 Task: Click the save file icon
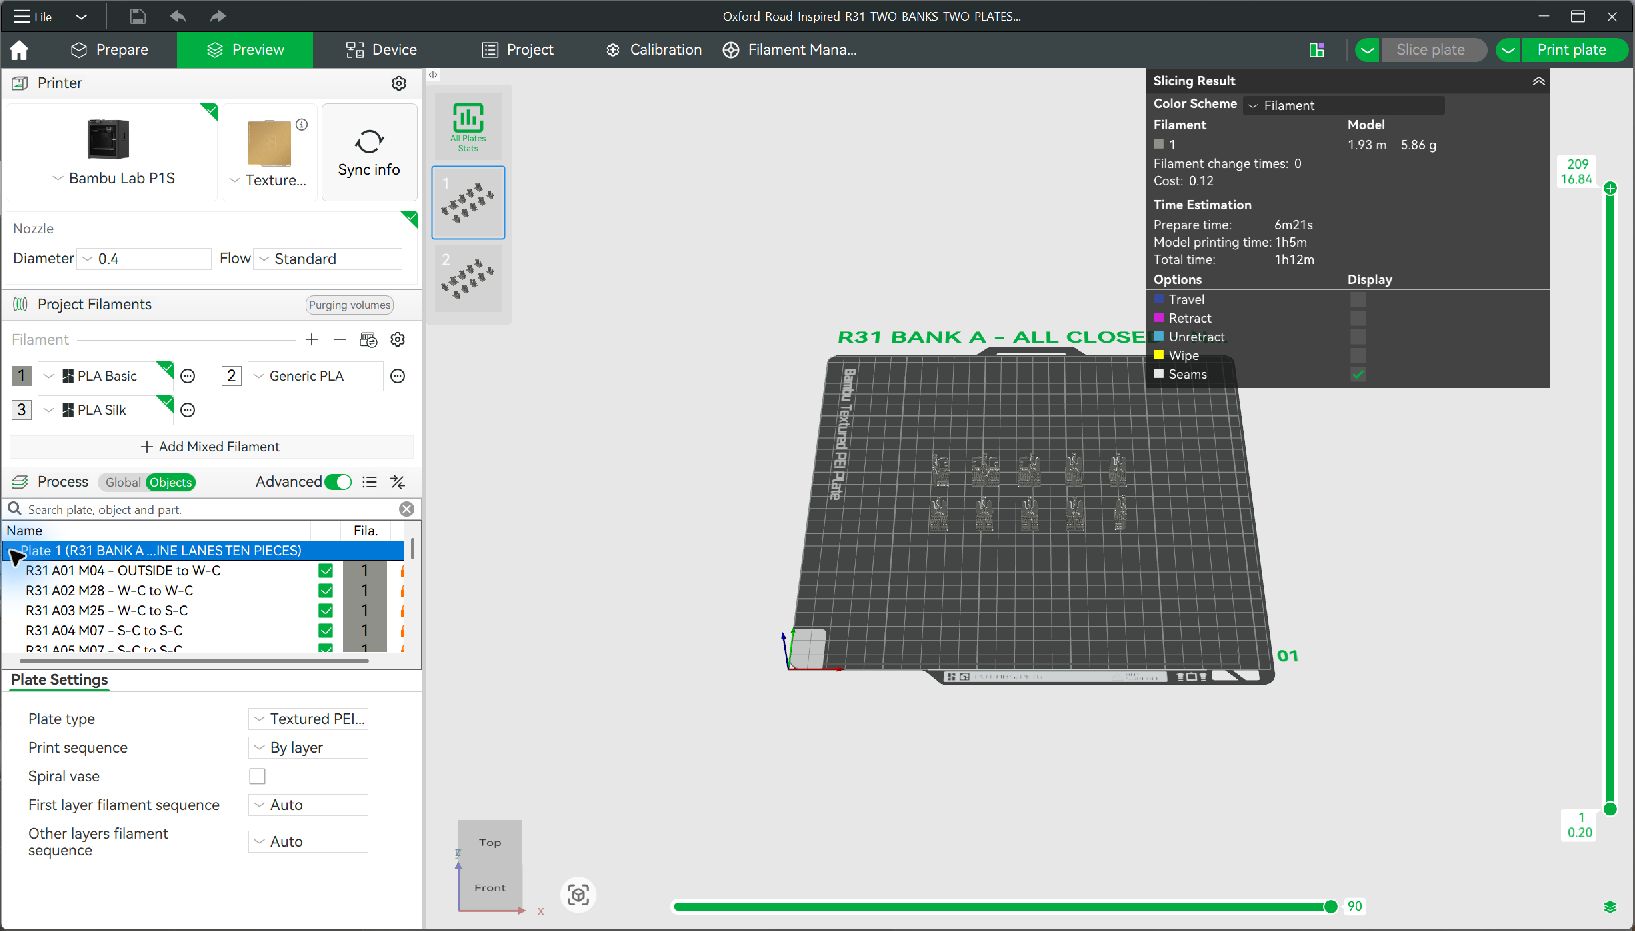[x=138, y=16]
